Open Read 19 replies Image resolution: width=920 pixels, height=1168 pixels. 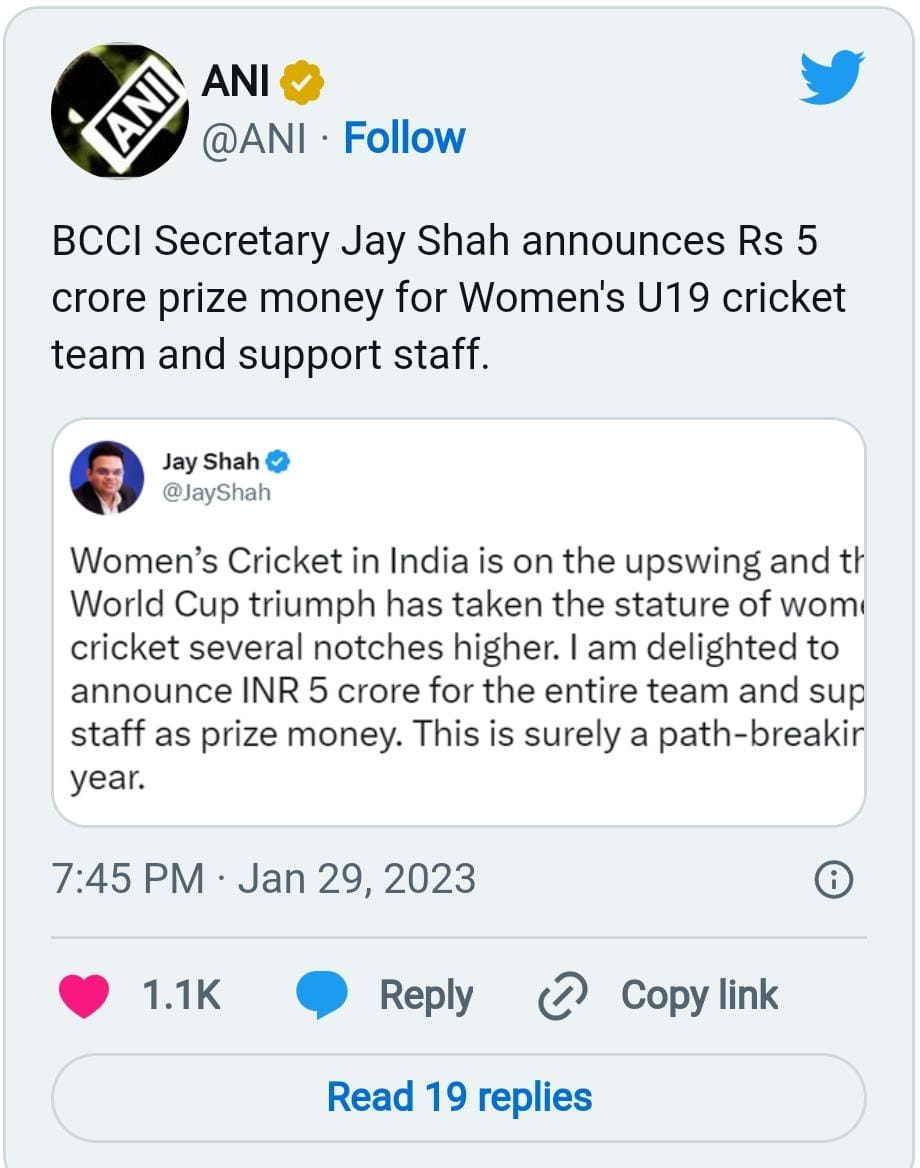pos(459,1097)
